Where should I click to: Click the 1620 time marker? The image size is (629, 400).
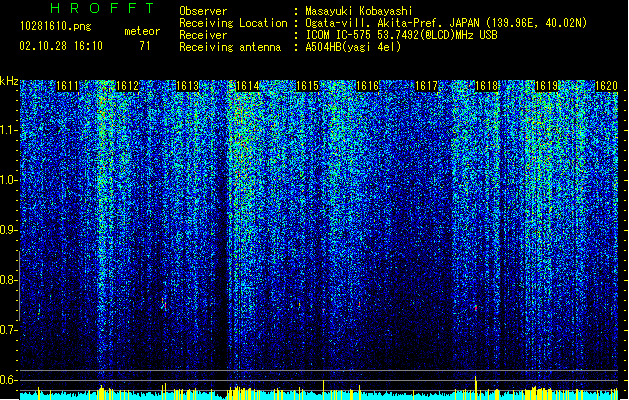coord(606,85)
